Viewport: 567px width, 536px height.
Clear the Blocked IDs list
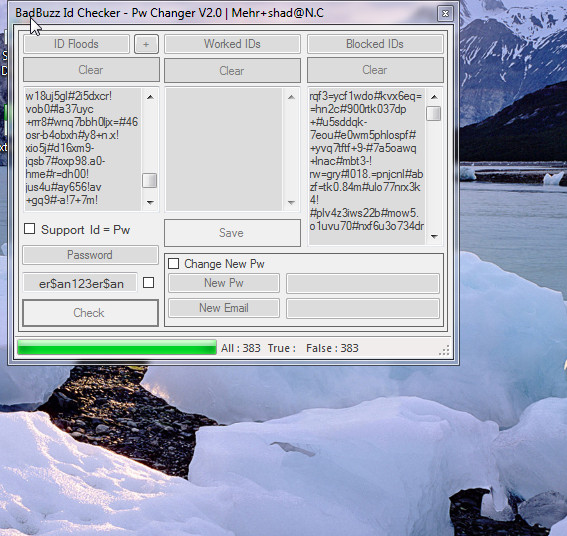pyautogui.click(x=375, y=70)
